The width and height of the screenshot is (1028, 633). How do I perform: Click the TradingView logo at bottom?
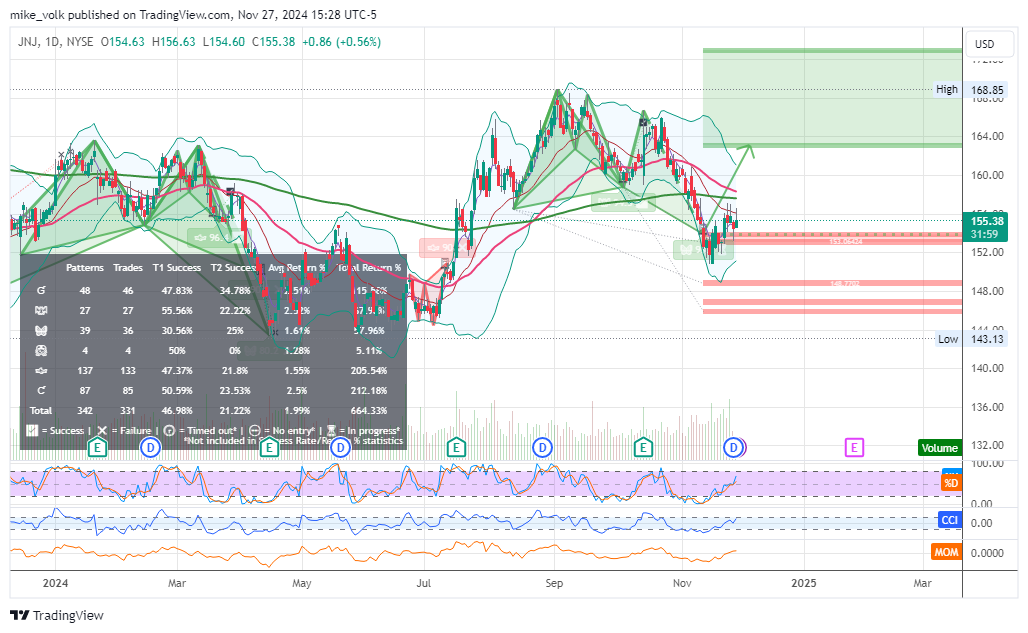coord(57,615)
